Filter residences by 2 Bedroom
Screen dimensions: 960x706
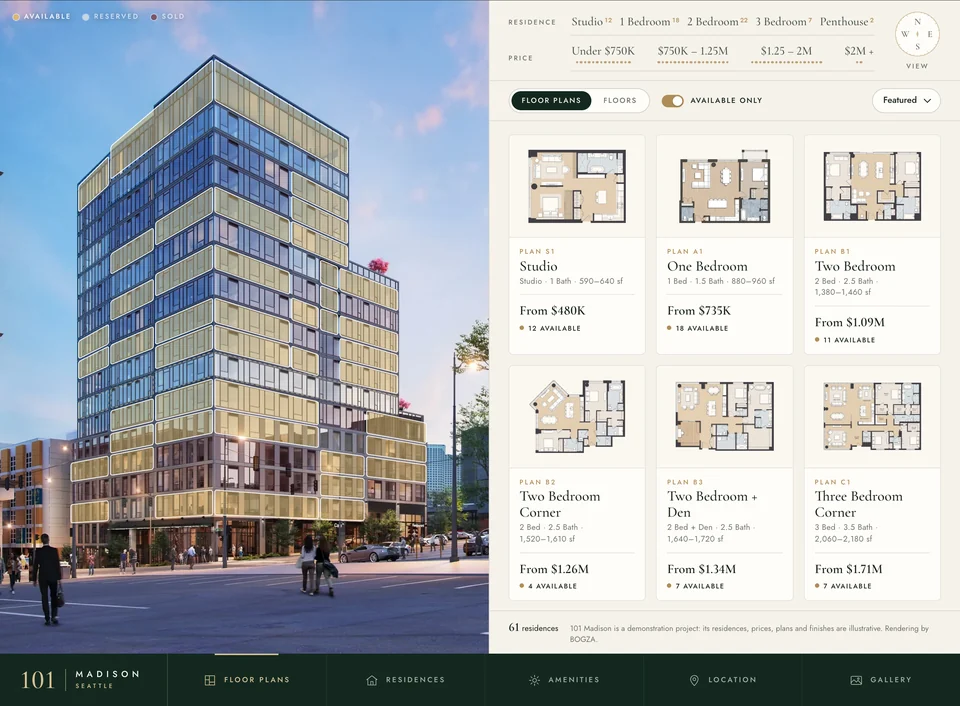click(717, 21)
